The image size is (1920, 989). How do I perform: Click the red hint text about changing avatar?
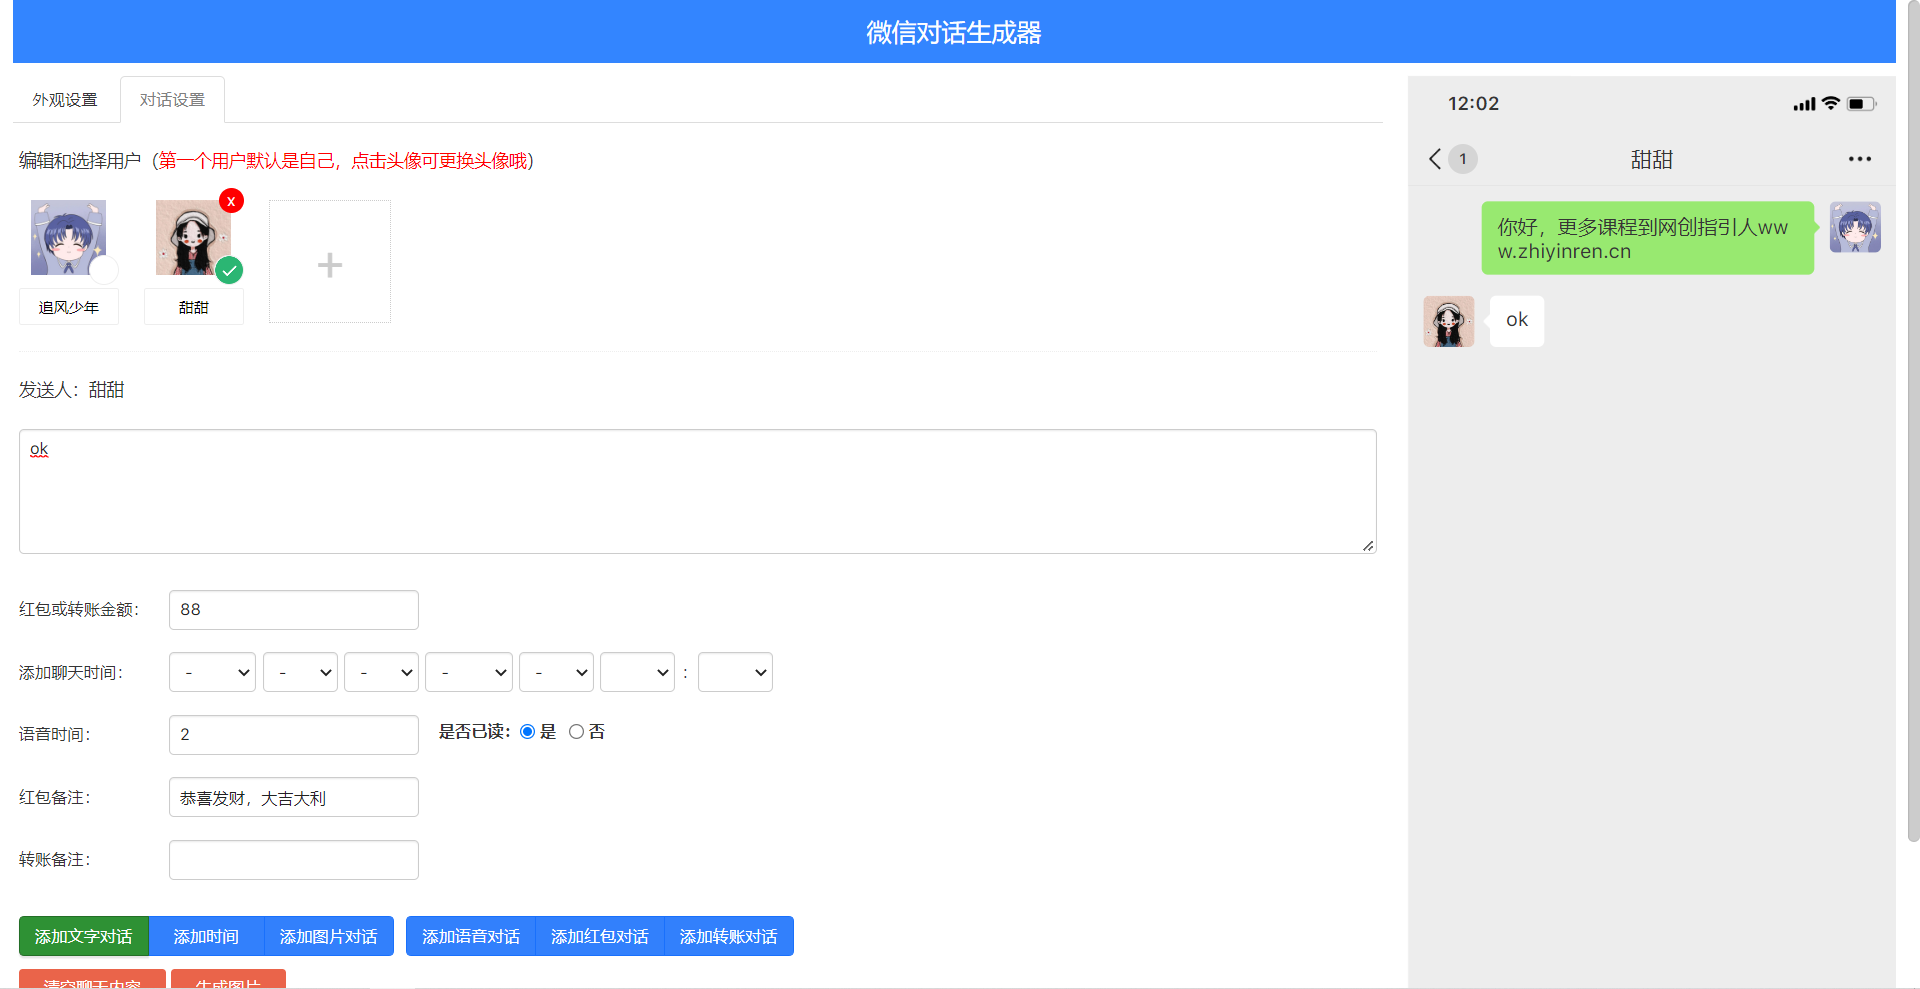[343, 161]
